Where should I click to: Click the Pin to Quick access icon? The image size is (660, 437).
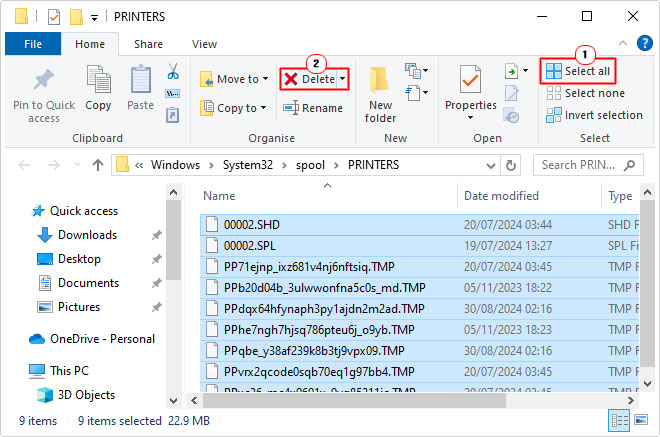(44, 79)
